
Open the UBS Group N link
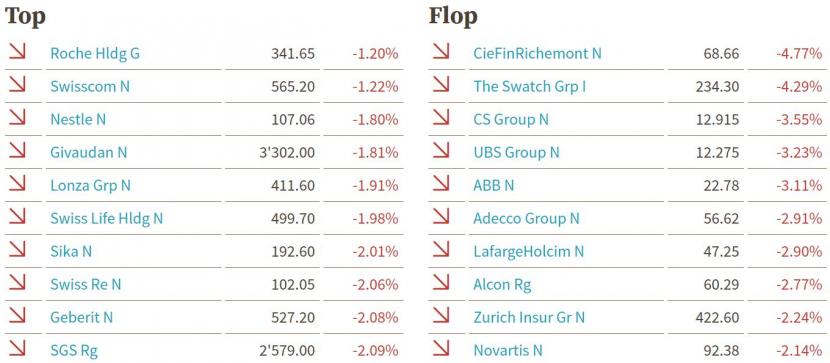[517, 152]
